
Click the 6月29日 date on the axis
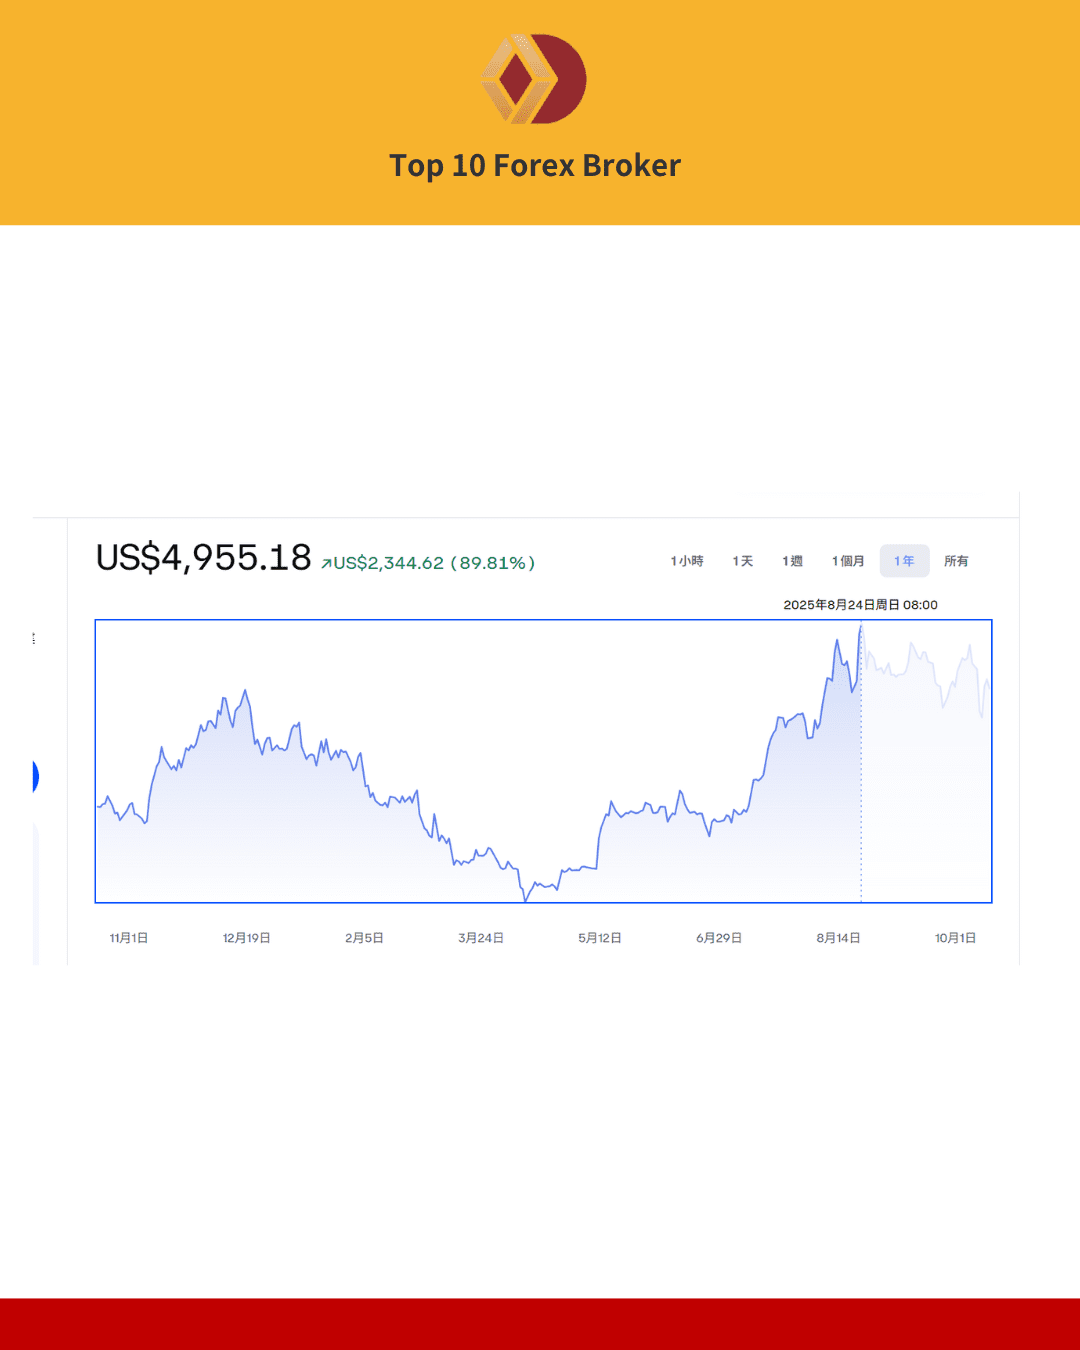[x=719, y=938]
